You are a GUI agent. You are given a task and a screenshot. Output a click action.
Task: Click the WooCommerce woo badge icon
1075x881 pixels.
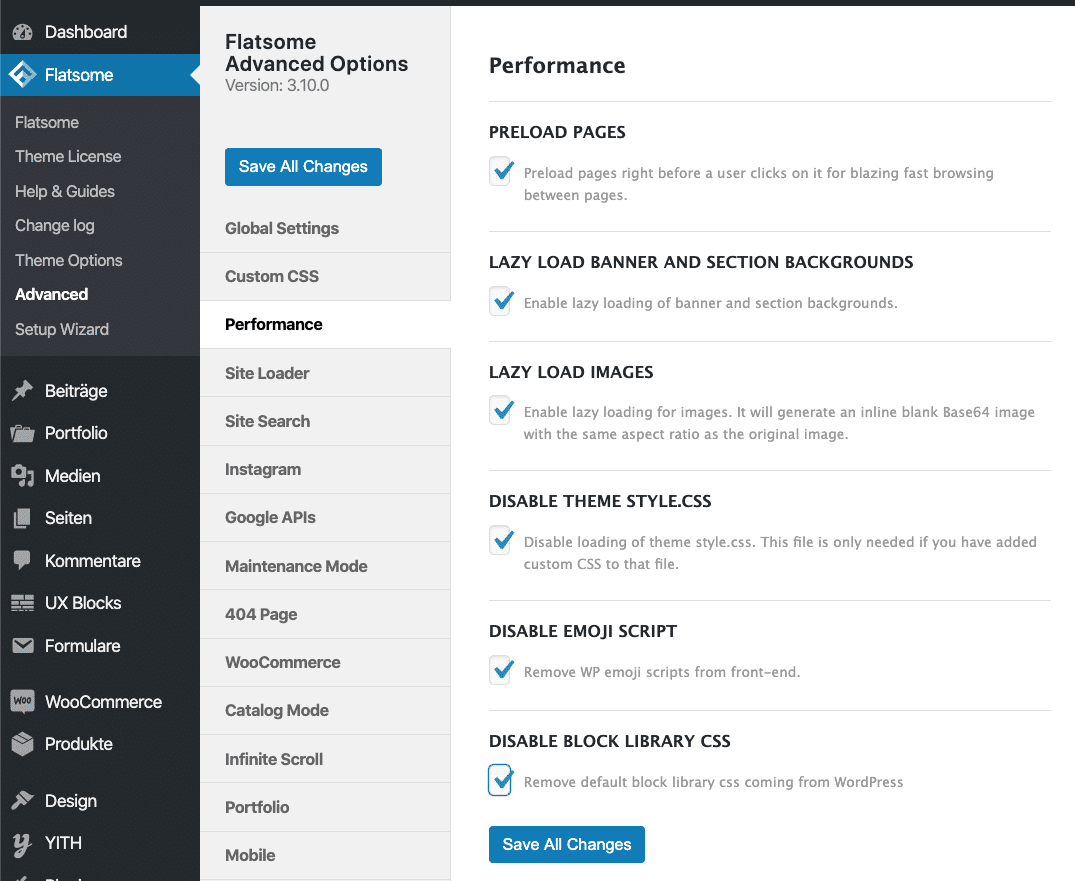point(23,701)
